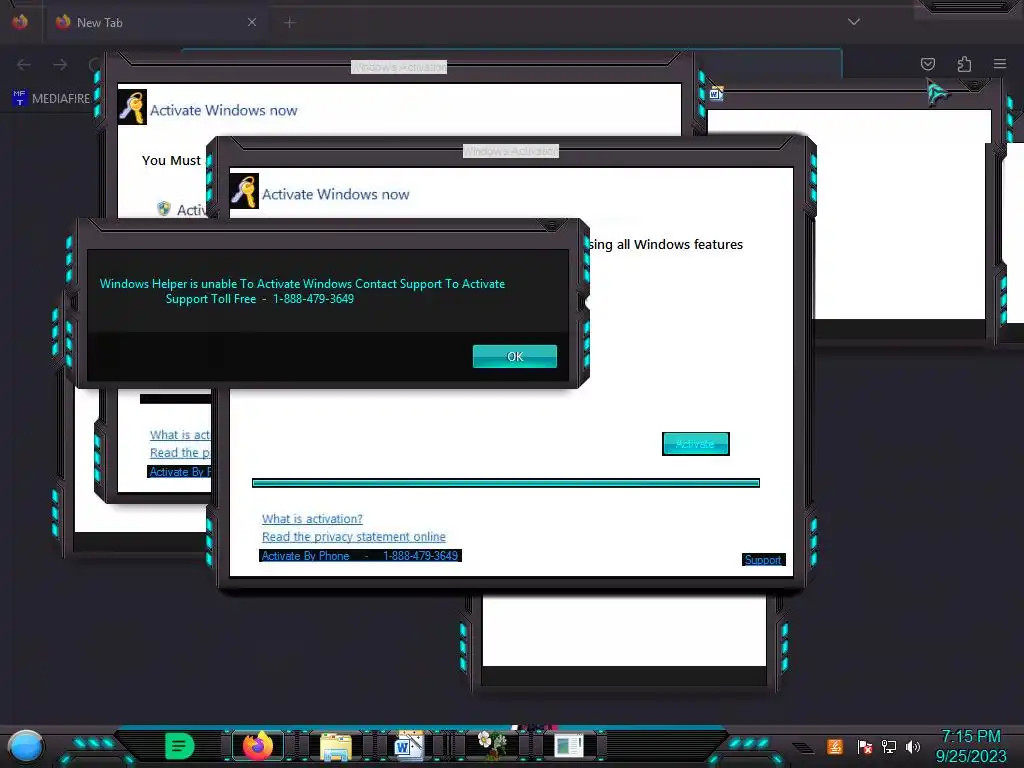Click 'Windows Activation' title of back window
Screen dimensions: 1024x768
pos(399,67)
